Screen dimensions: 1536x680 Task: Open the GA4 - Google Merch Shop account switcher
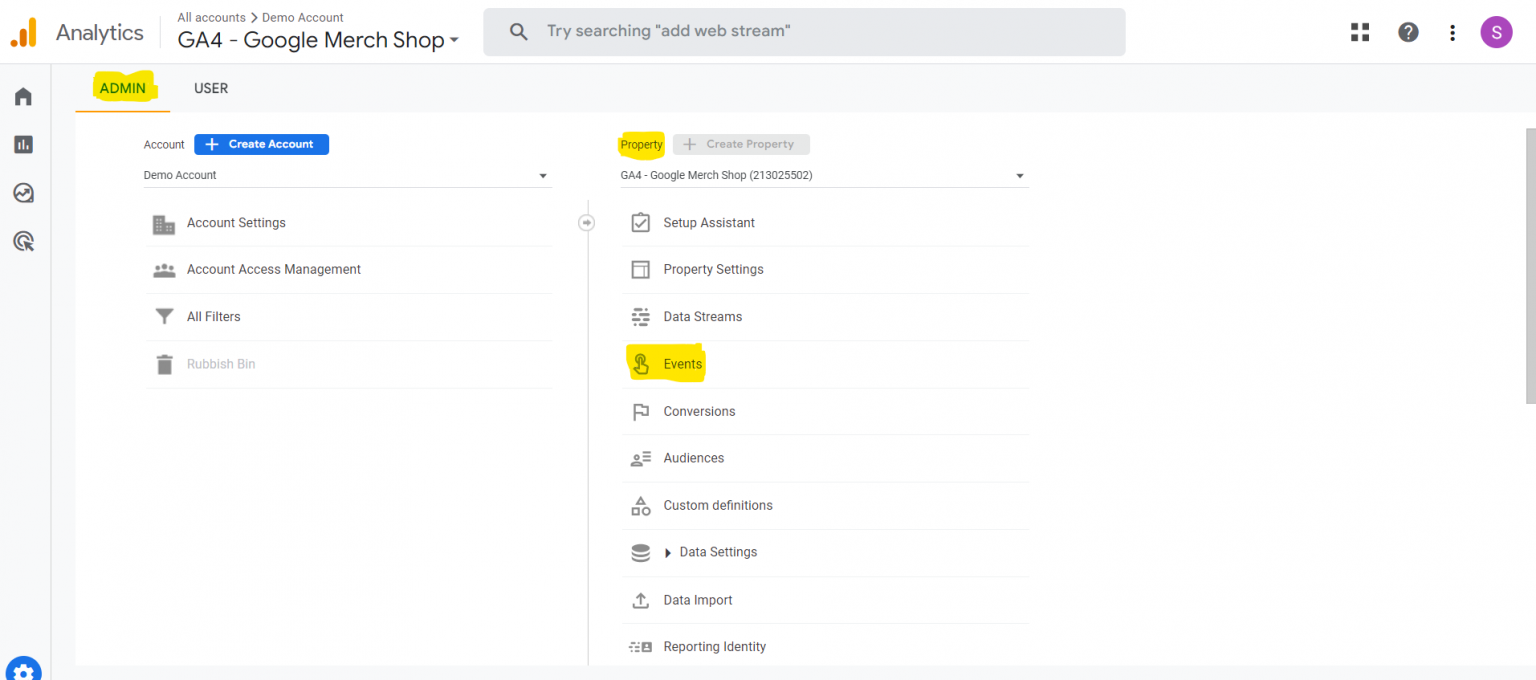(x=318, y=40)
